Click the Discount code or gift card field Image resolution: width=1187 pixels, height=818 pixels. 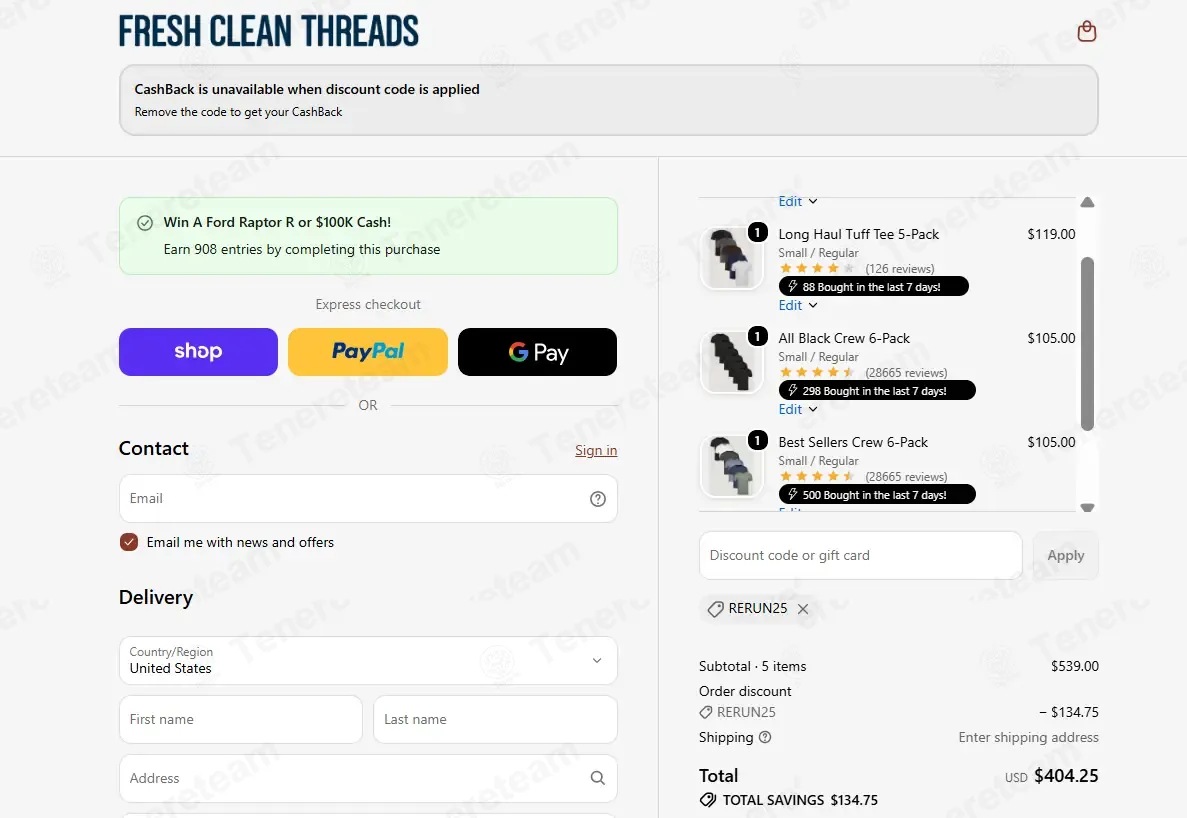(861, 555)
